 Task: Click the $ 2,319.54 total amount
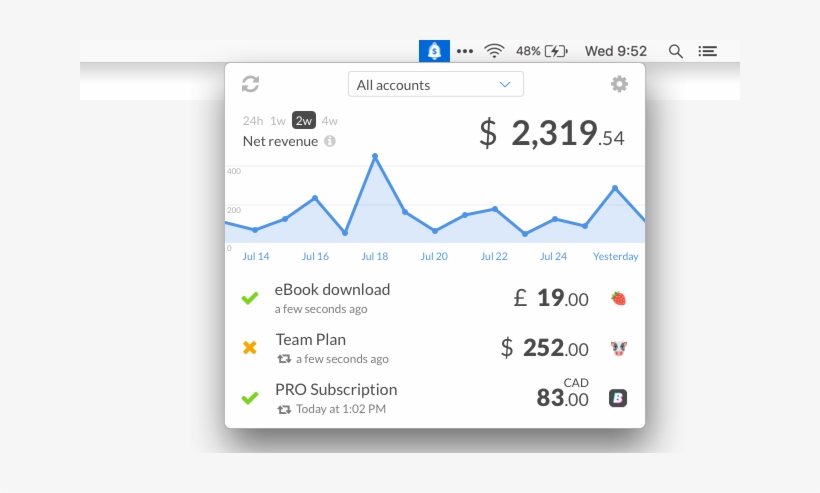551,133
